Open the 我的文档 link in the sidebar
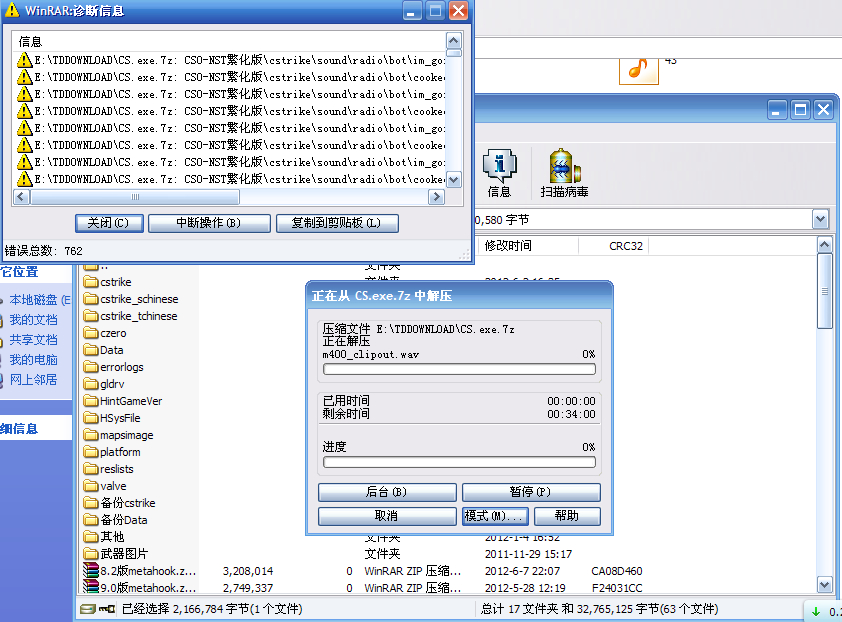 point(33,320)
